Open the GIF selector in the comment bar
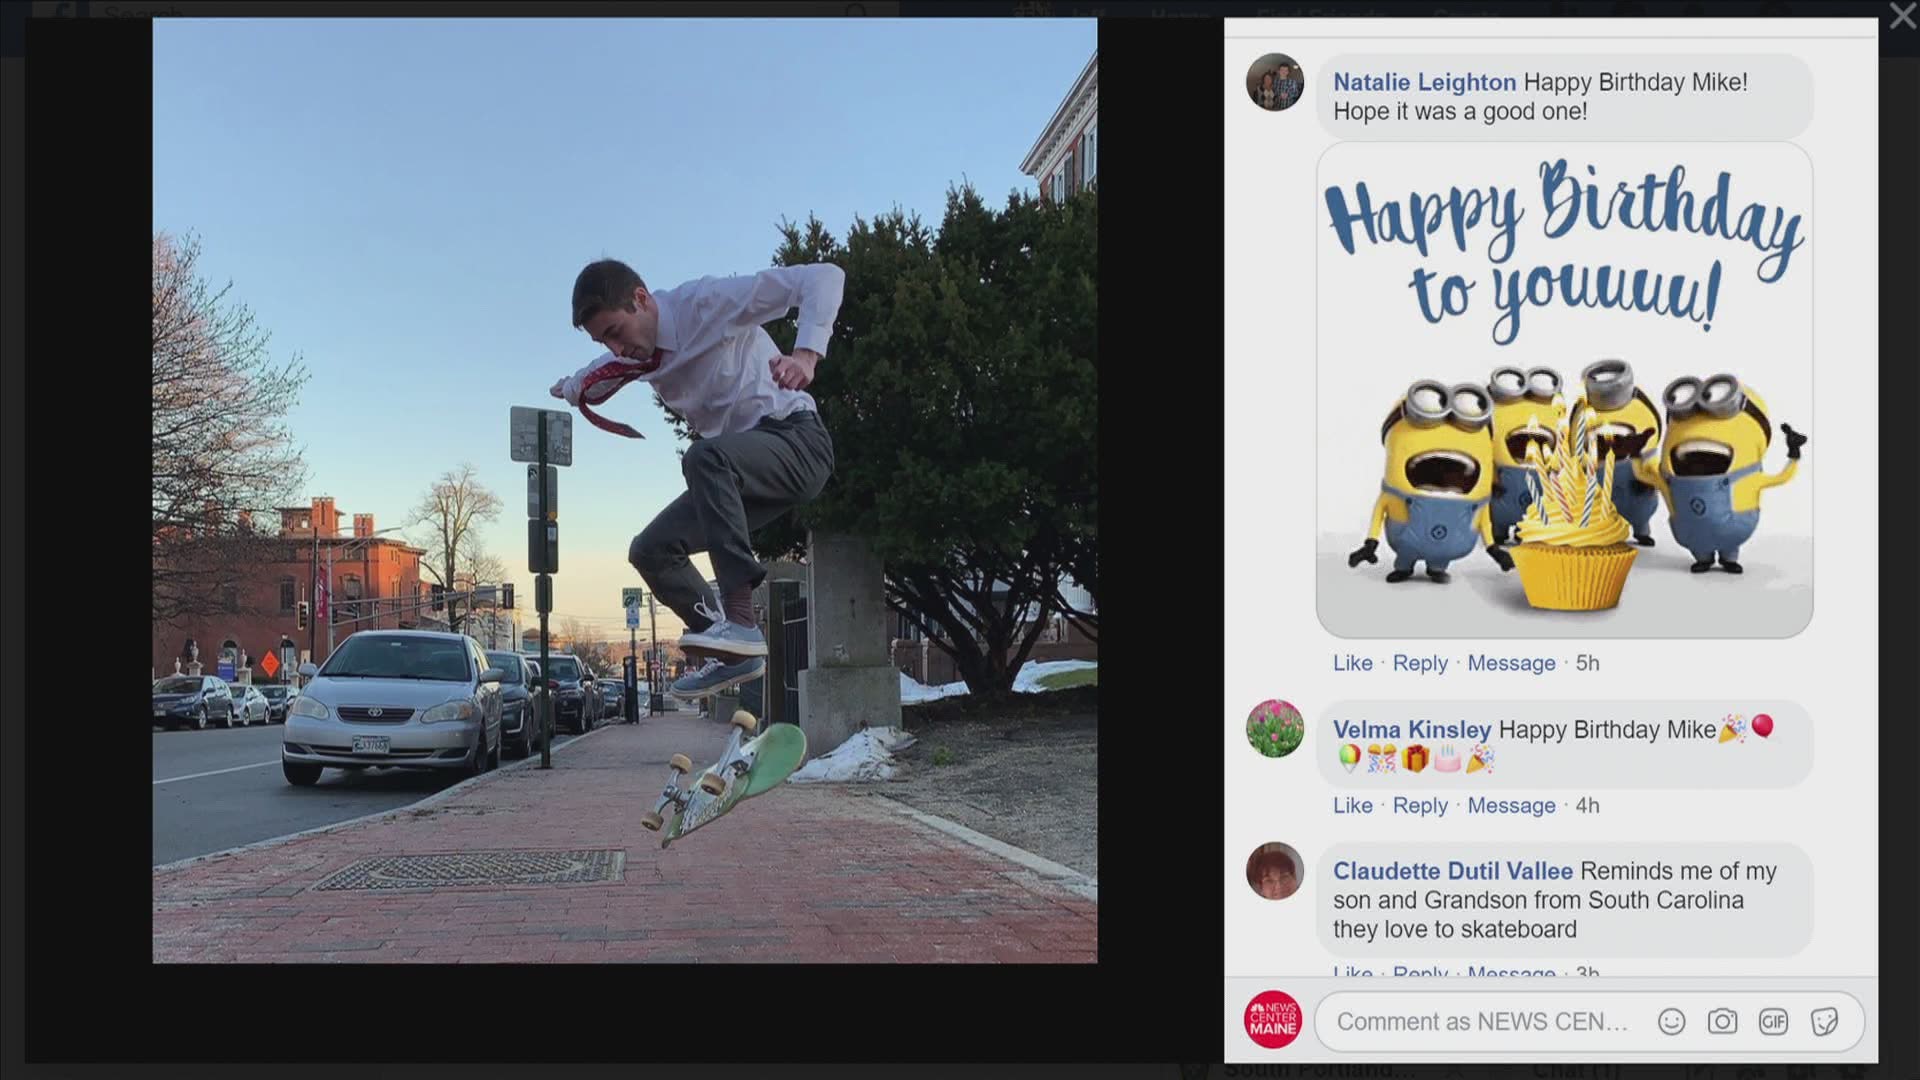 (x=1774, y=1021)
